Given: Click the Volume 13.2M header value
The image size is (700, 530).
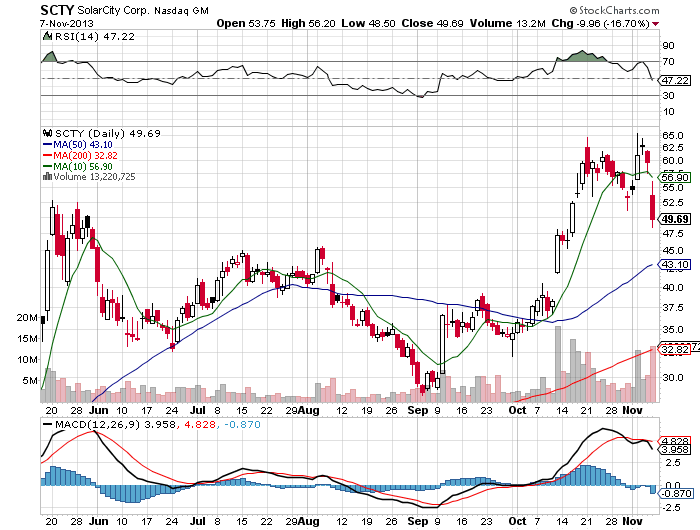Looking at the screenshot, I should coord(508,23).
